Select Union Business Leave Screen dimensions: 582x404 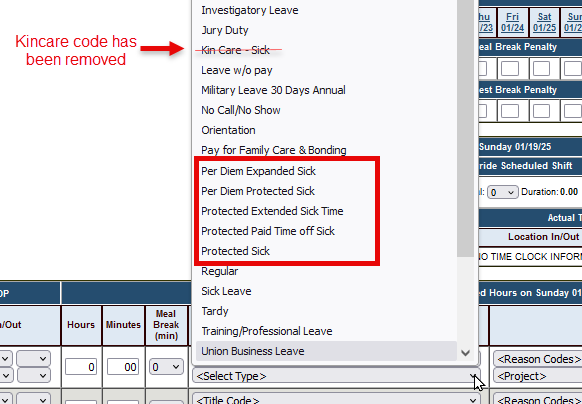click(x=326, y=351)
